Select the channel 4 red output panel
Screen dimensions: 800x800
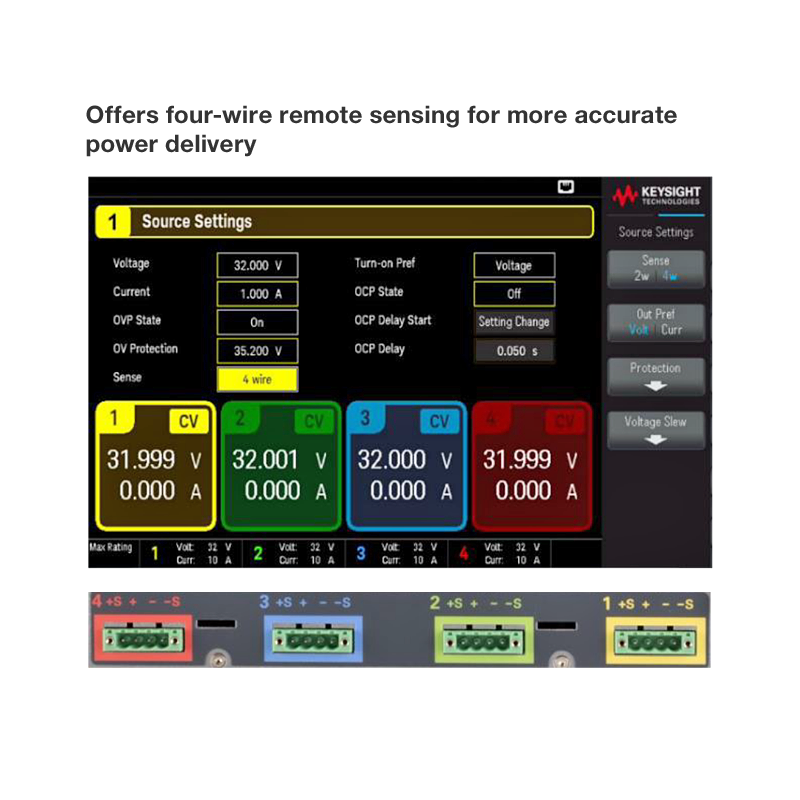532,466
